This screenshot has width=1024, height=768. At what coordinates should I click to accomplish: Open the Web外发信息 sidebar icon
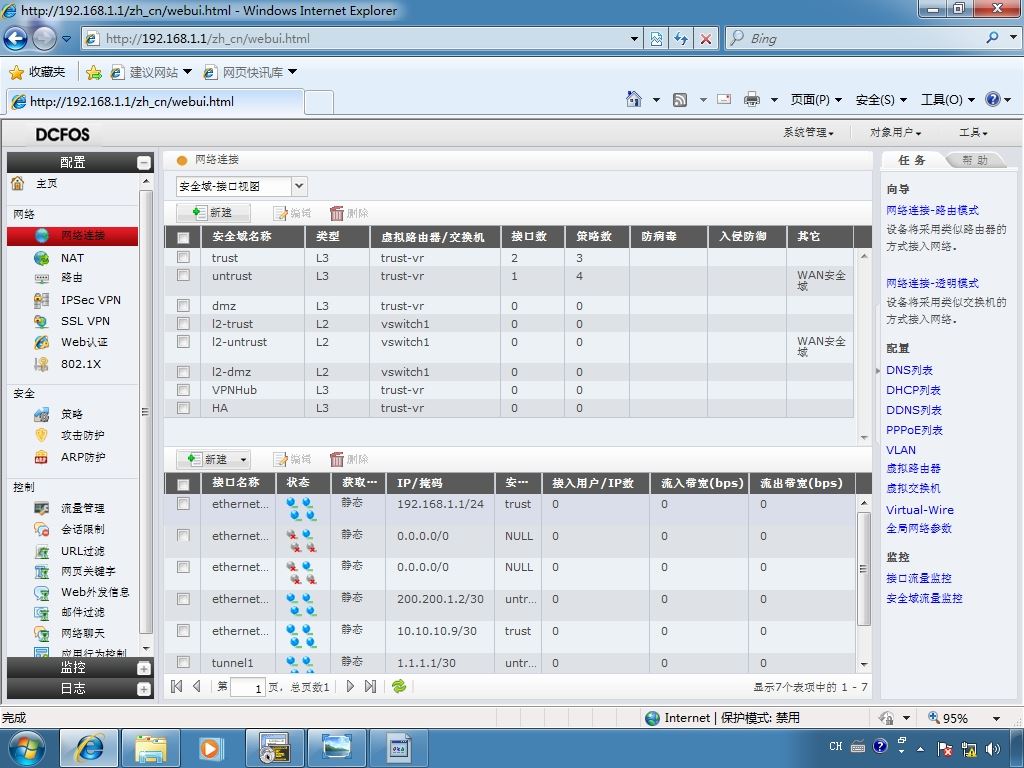coord(42,592)
